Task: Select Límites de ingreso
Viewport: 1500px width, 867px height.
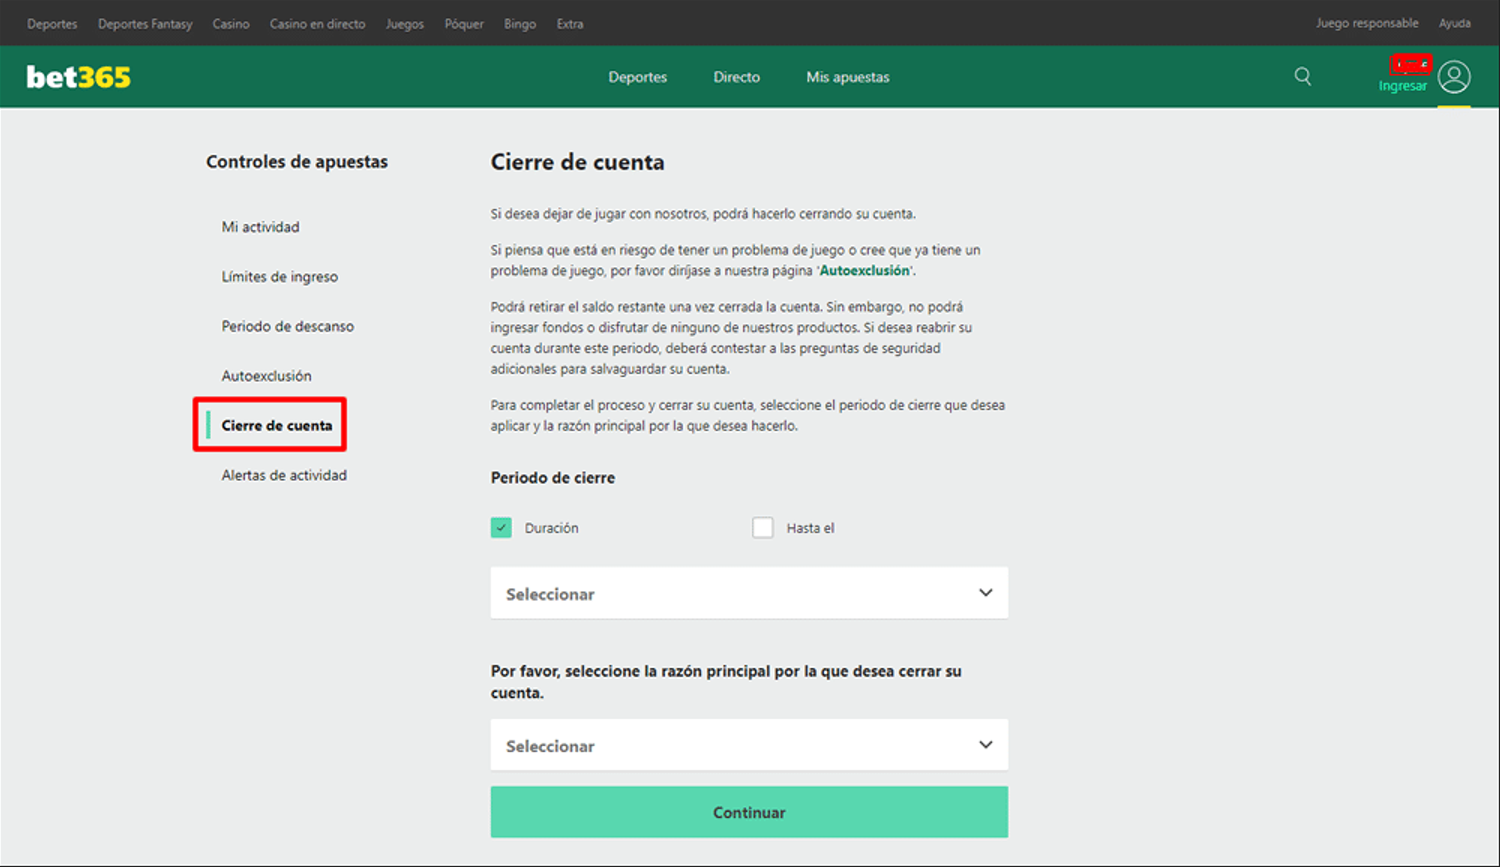Action: point(280,277)
